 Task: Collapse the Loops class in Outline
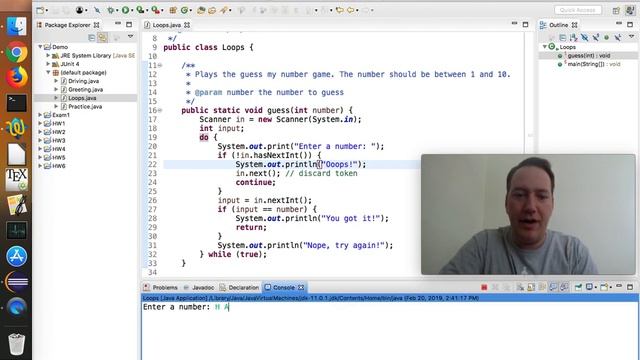[545, 47]
